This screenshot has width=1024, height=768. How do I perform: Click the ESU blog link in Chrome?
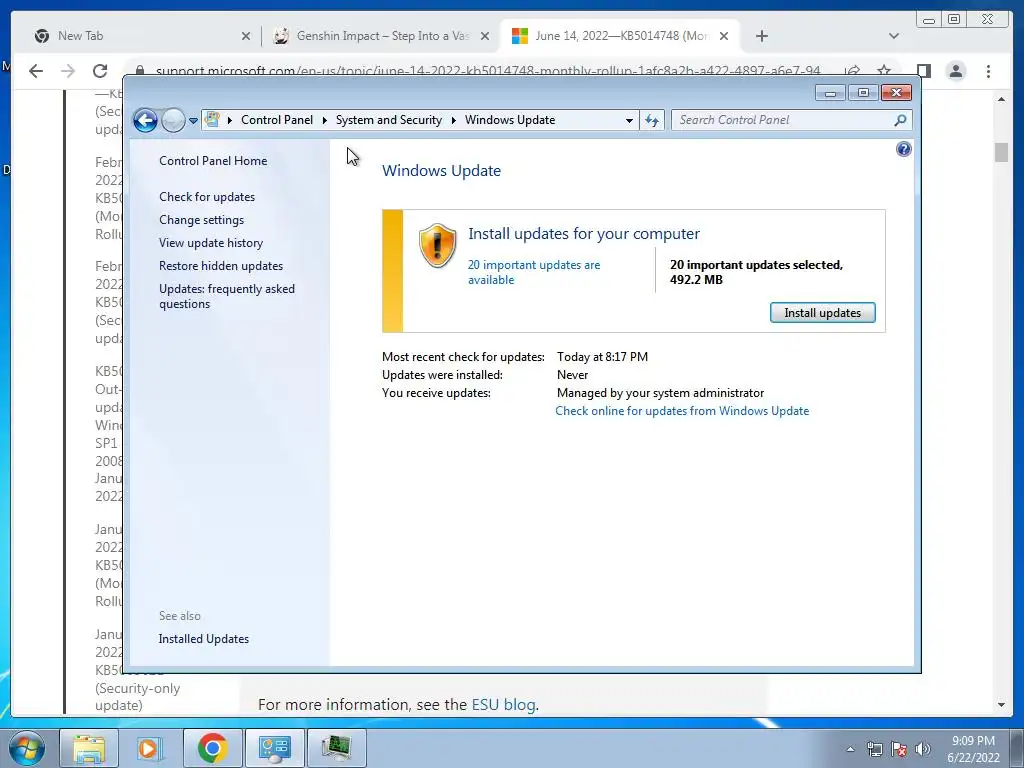pos(504,705)
